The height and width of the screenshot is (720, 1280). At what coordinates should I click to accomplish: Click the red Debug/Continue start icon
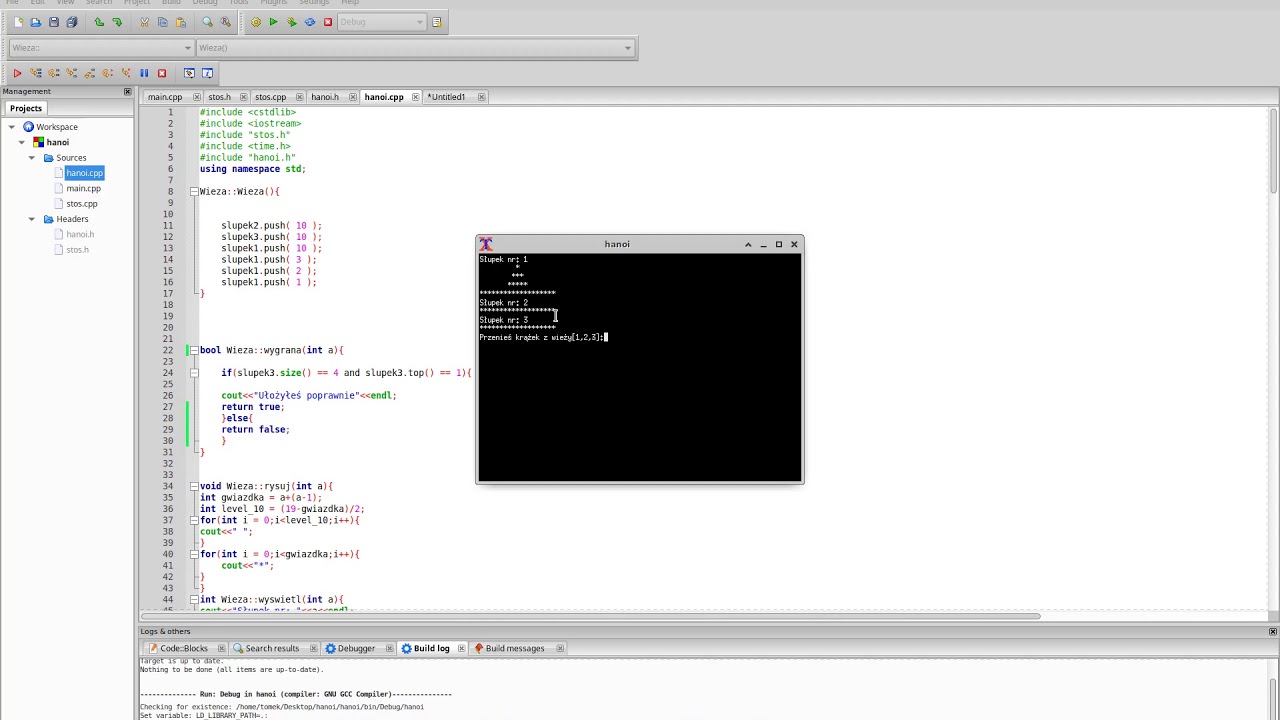[17, 73]
